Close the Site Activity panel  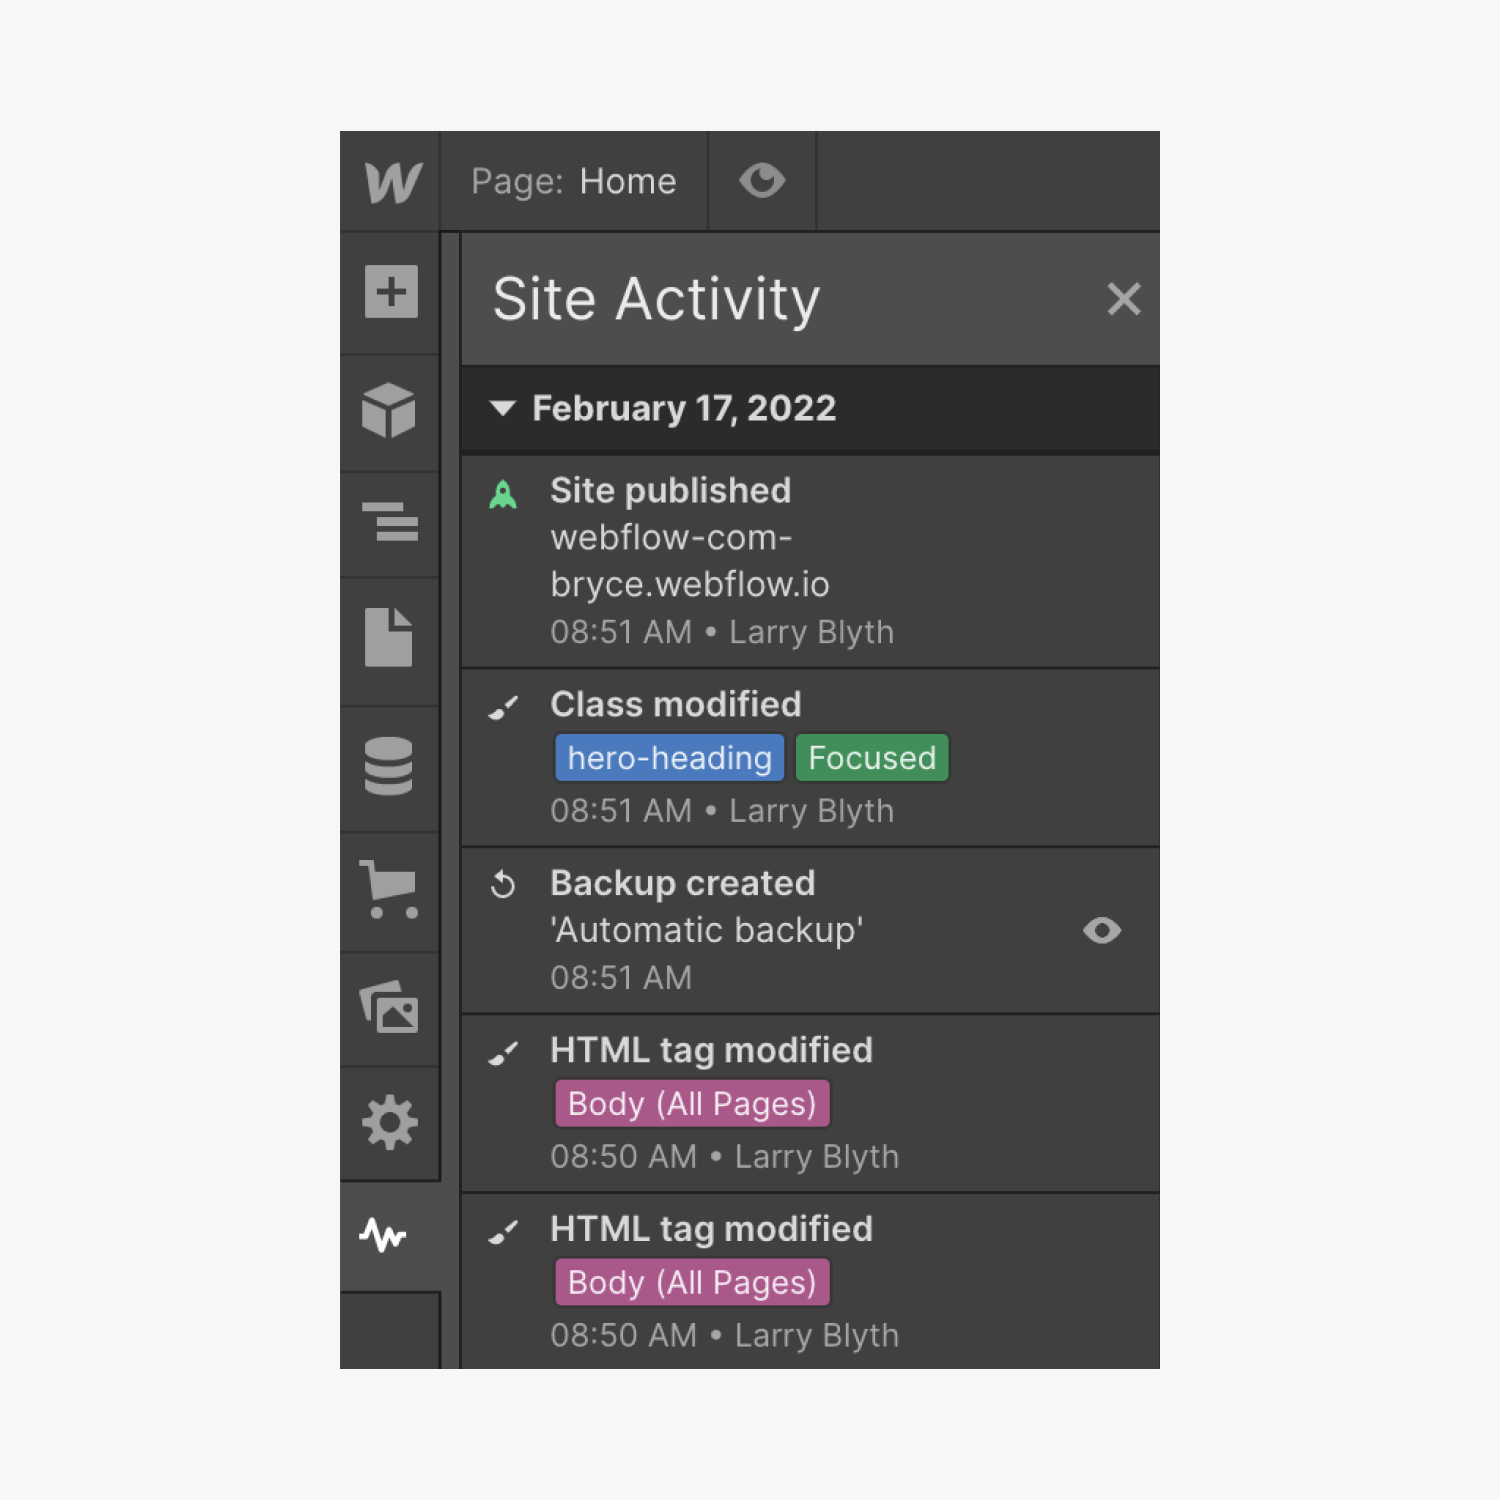(x=1124, y=299)
